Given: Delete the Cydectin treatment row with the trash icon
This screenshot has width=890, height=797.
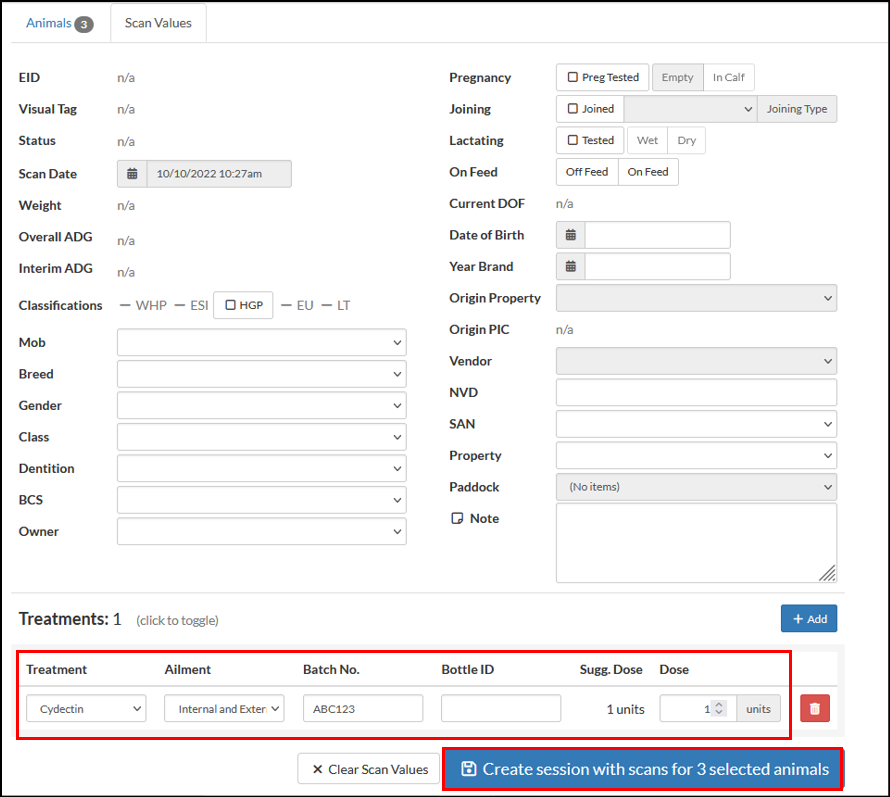Looking at the screenshot, I should [x=814, y=708].
